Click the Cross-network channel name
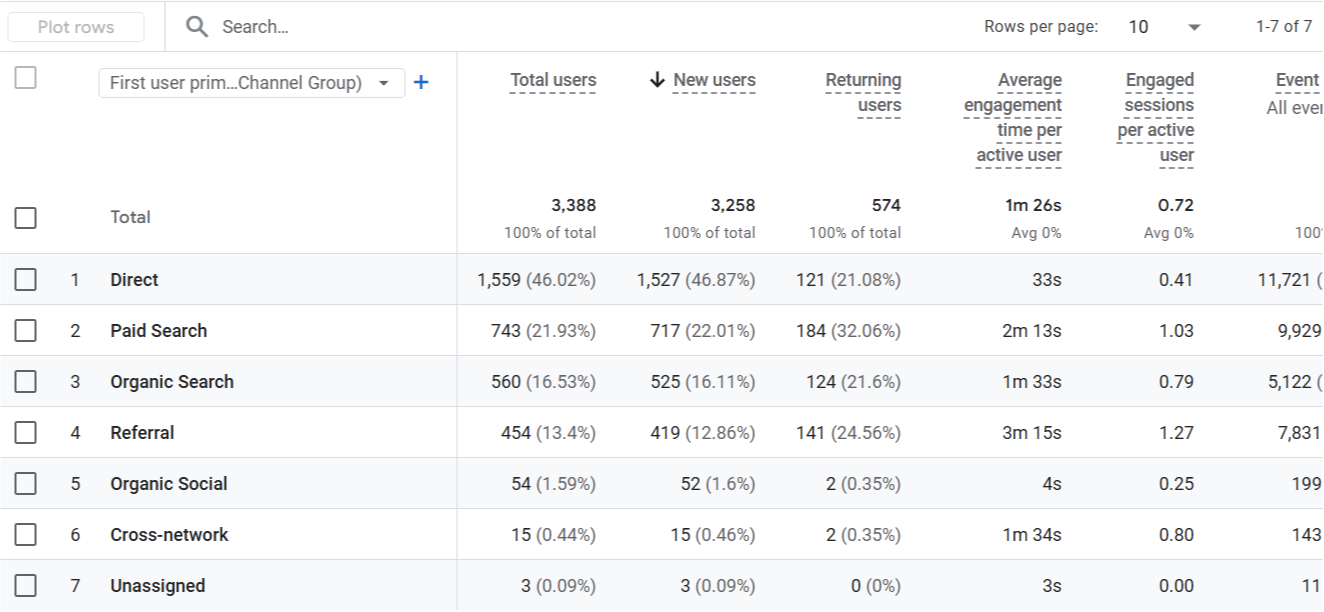1324x612 pixels. coord(169,535)
